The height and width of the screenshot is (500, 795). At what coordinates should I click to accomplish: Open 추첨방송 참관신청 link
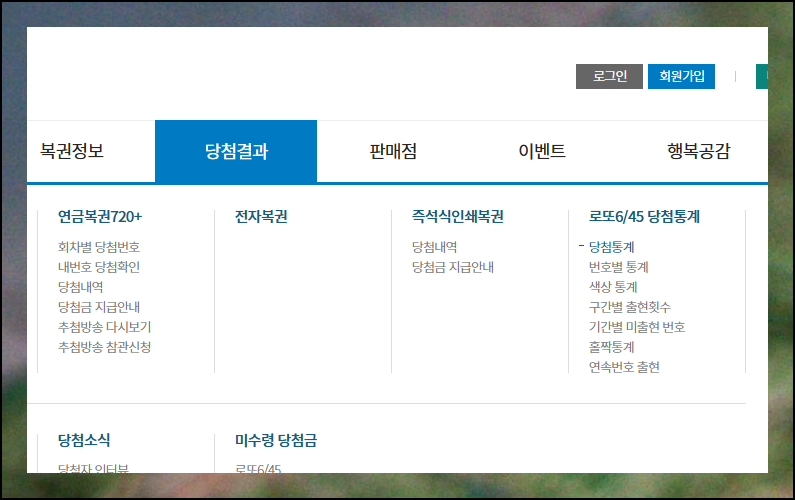coord(104,347)
